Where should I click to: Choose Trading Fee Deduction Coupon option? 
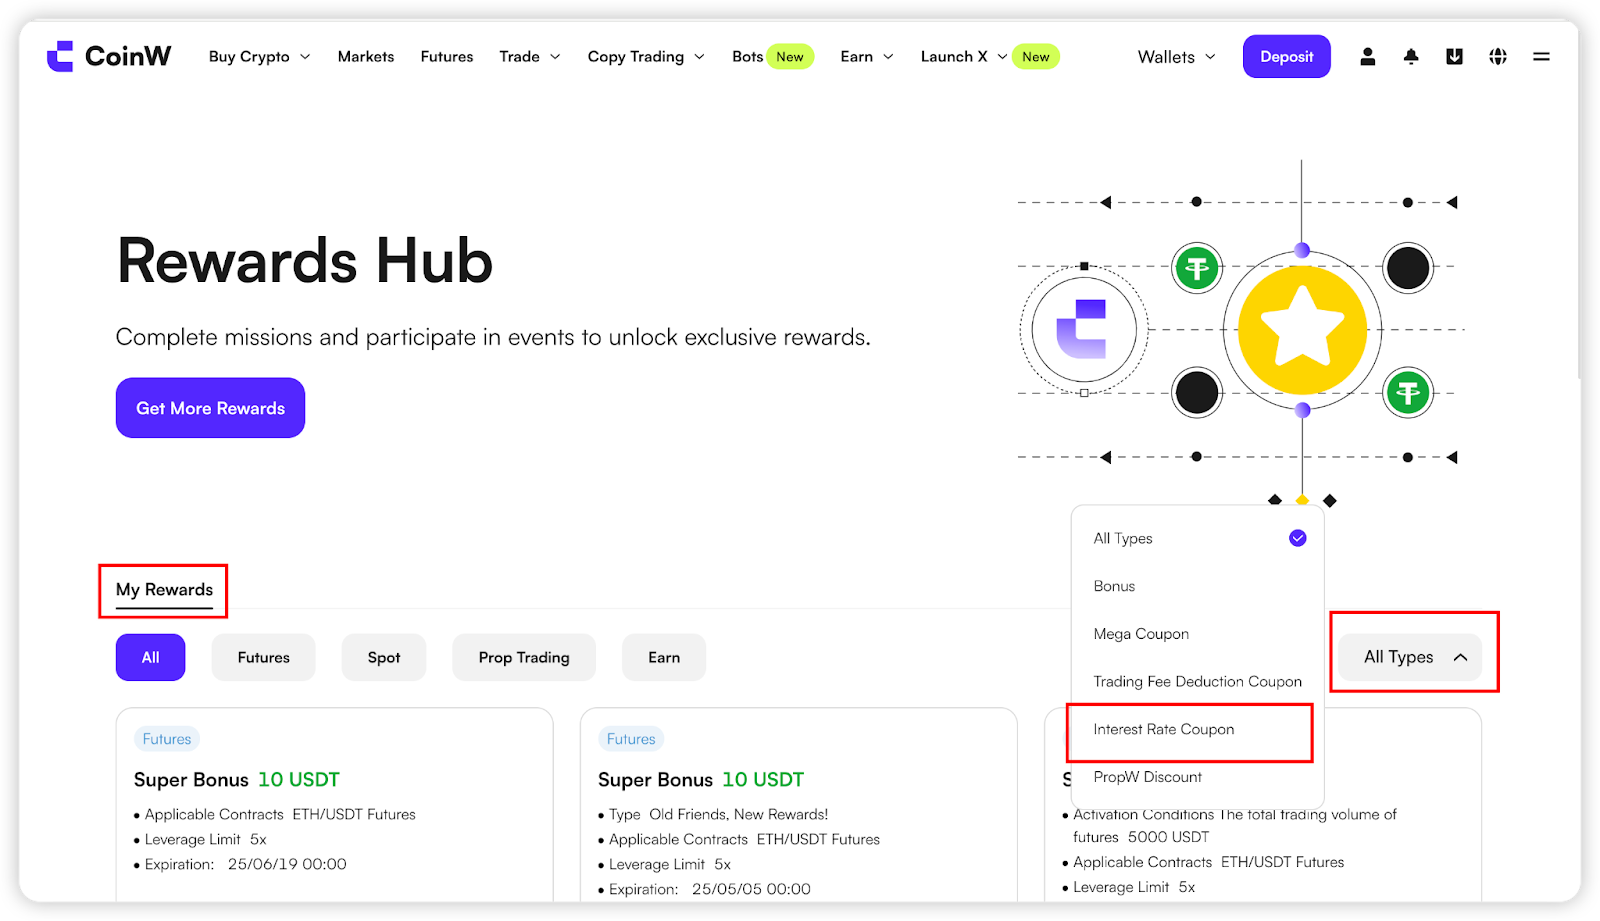pos(1197,682)
